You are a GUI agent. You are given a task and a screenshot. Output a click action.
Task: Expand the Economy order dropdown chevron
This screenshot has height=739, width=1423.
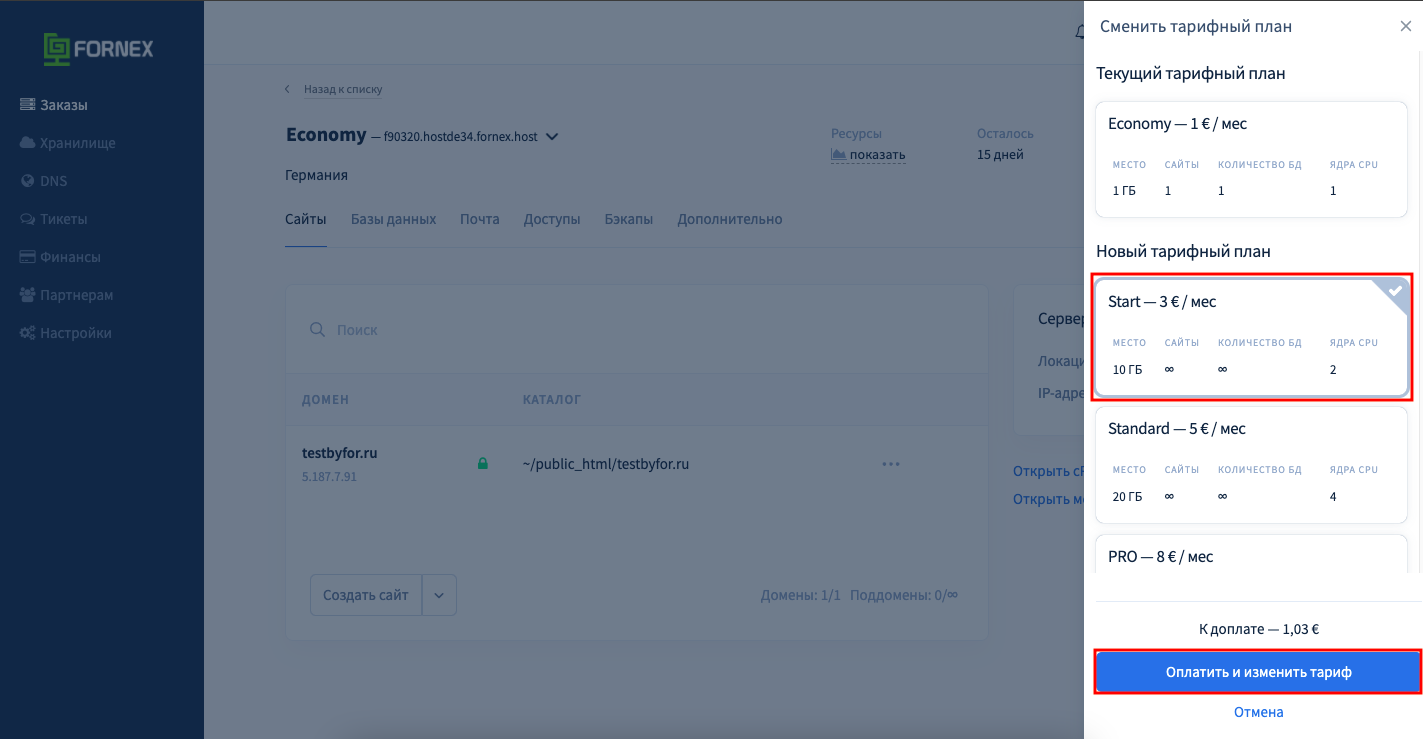pyautogui.click(x=552, y=137)
